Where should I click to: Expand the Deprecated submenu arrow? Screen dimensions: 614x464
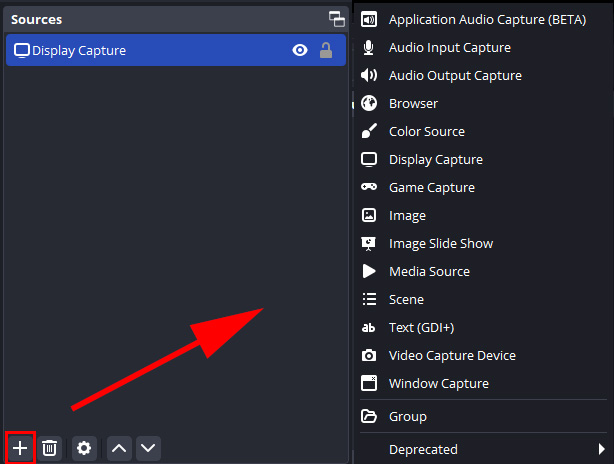(601, 449)
